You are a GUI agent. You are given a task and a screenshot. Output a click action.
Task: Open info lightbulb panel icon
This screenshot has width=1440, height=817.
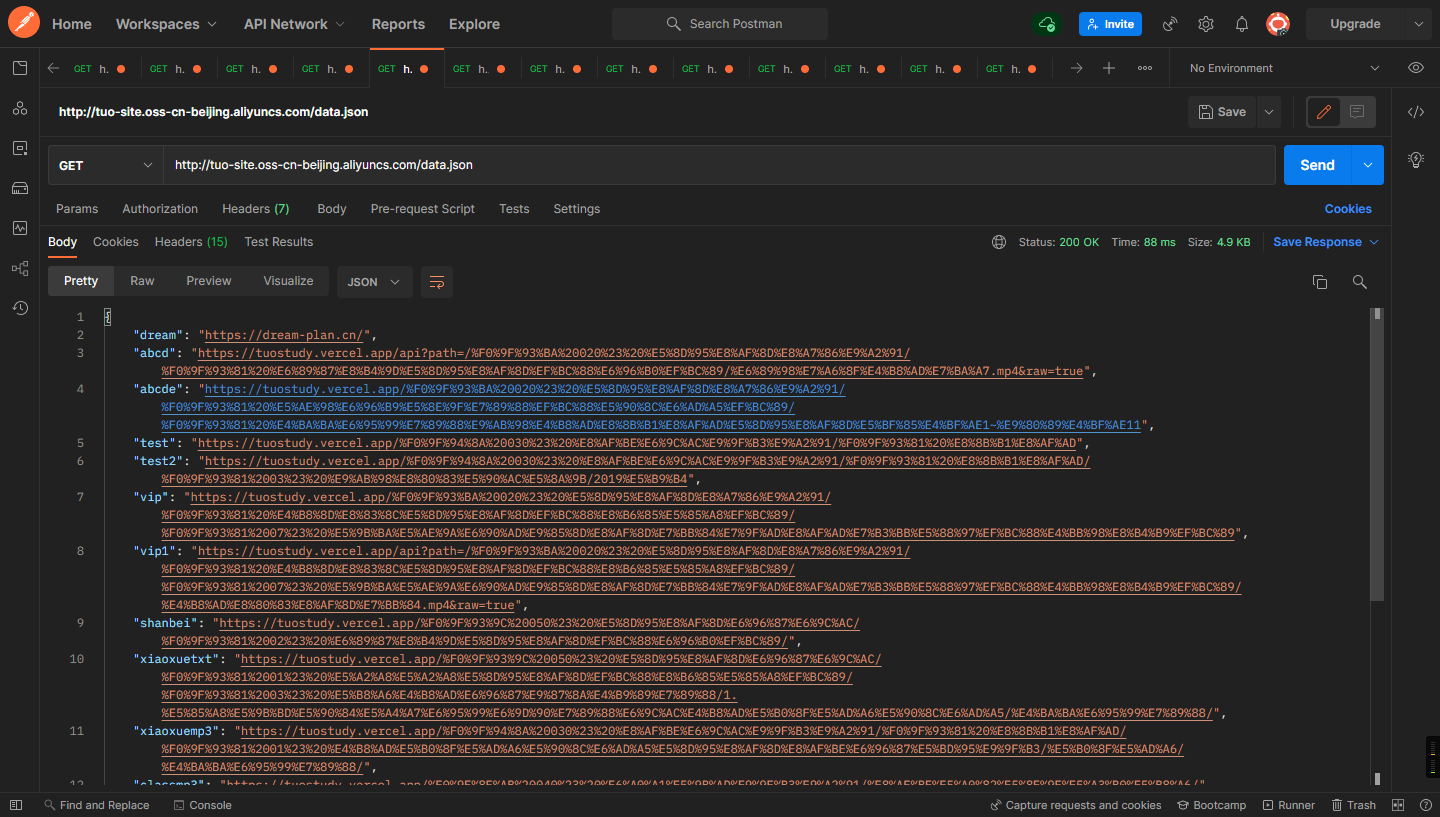click(1416, 159)
